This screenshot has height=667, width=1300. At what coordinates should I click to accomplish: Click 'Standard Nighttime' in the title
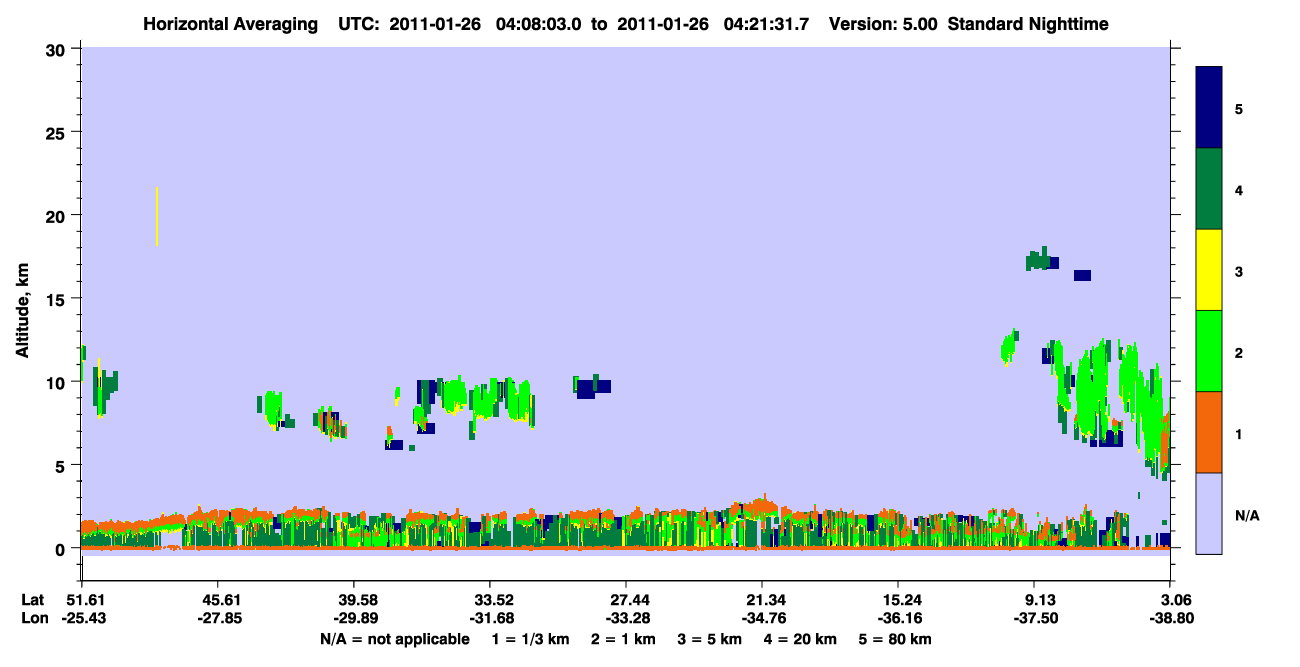(1028, 23)
